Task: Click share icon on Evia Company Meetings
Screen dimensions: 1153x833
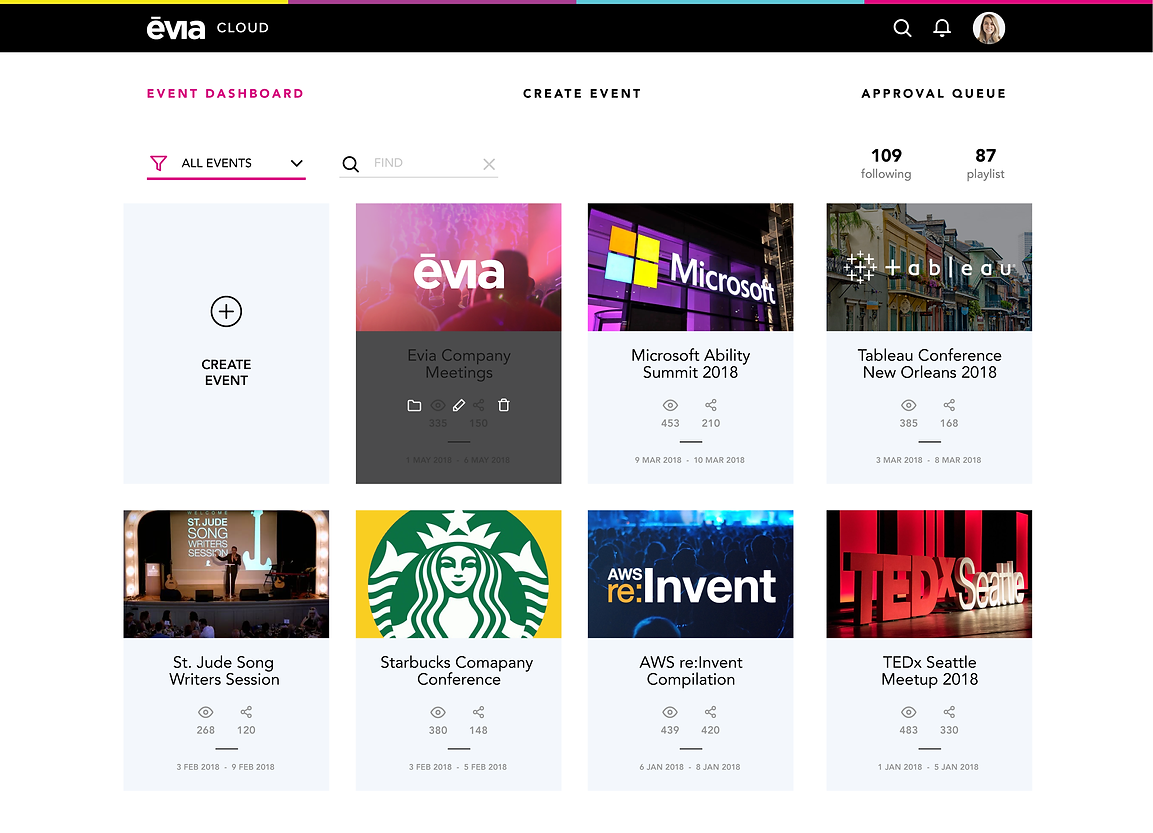Action: 479,405
